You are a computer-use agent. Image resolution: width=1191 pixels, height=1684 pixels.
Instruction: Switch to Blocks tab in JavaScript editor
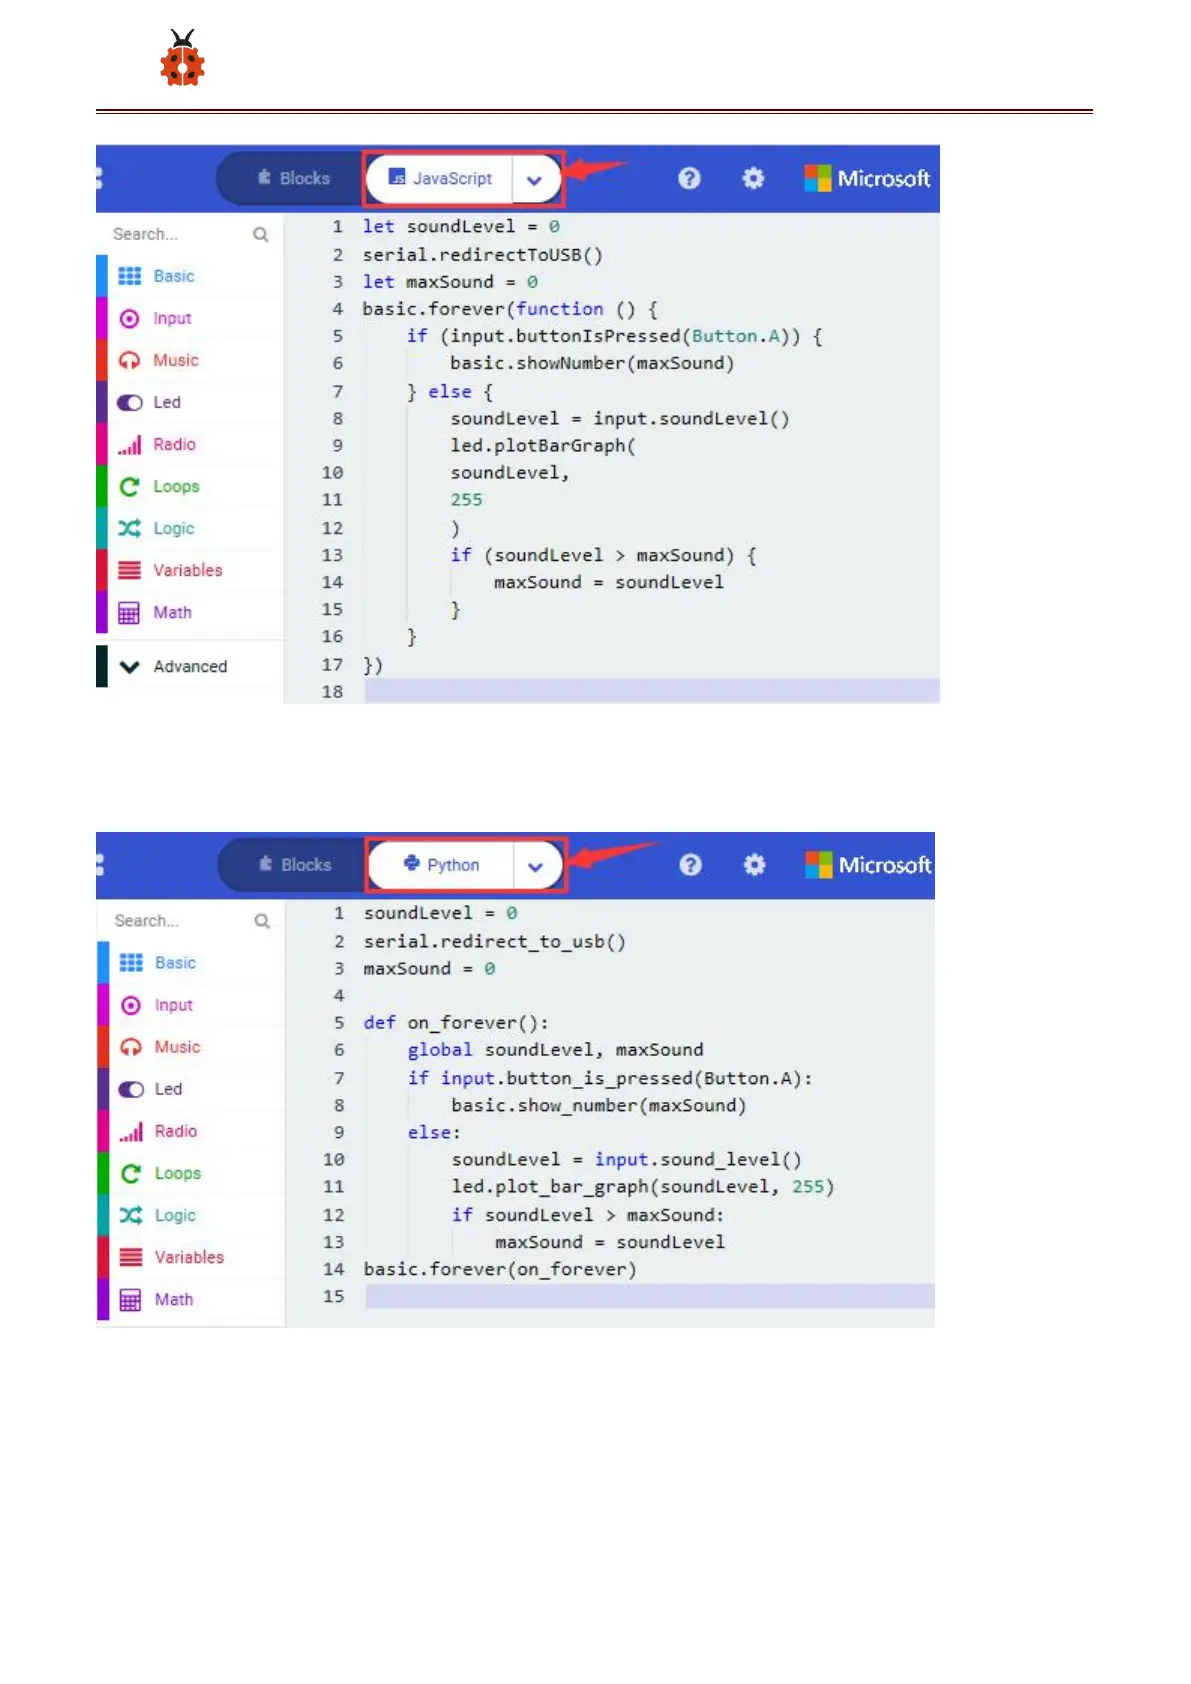[x=293, y=178]
